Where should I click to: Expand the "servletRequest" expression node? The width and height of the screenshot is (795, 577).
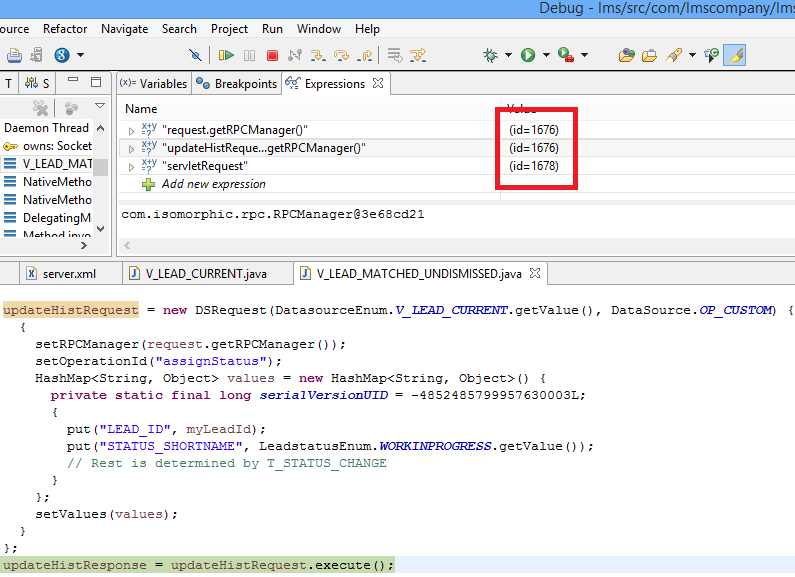click(x=131, y=166)
